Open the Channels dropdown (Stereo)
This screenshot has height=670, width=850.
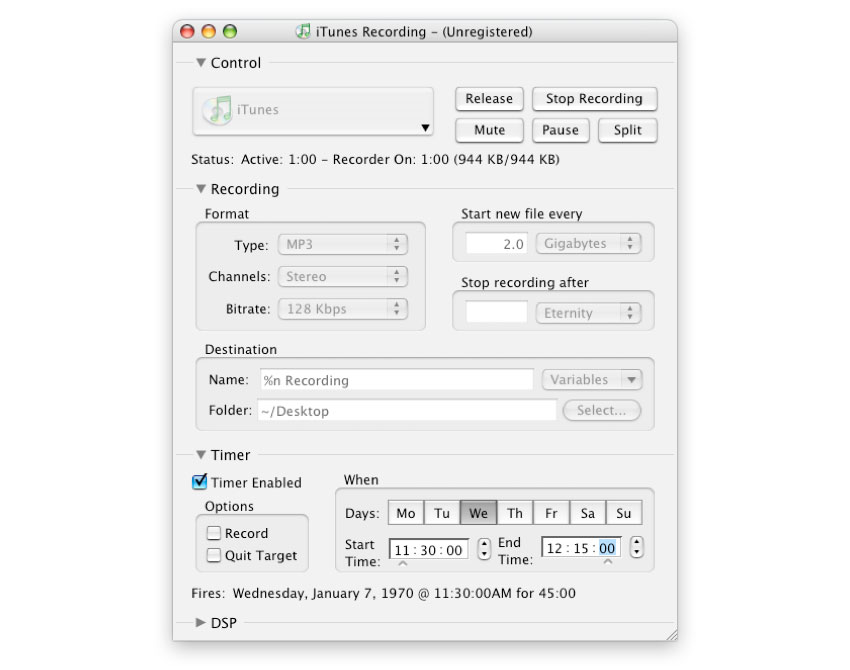tap(343, 276)
